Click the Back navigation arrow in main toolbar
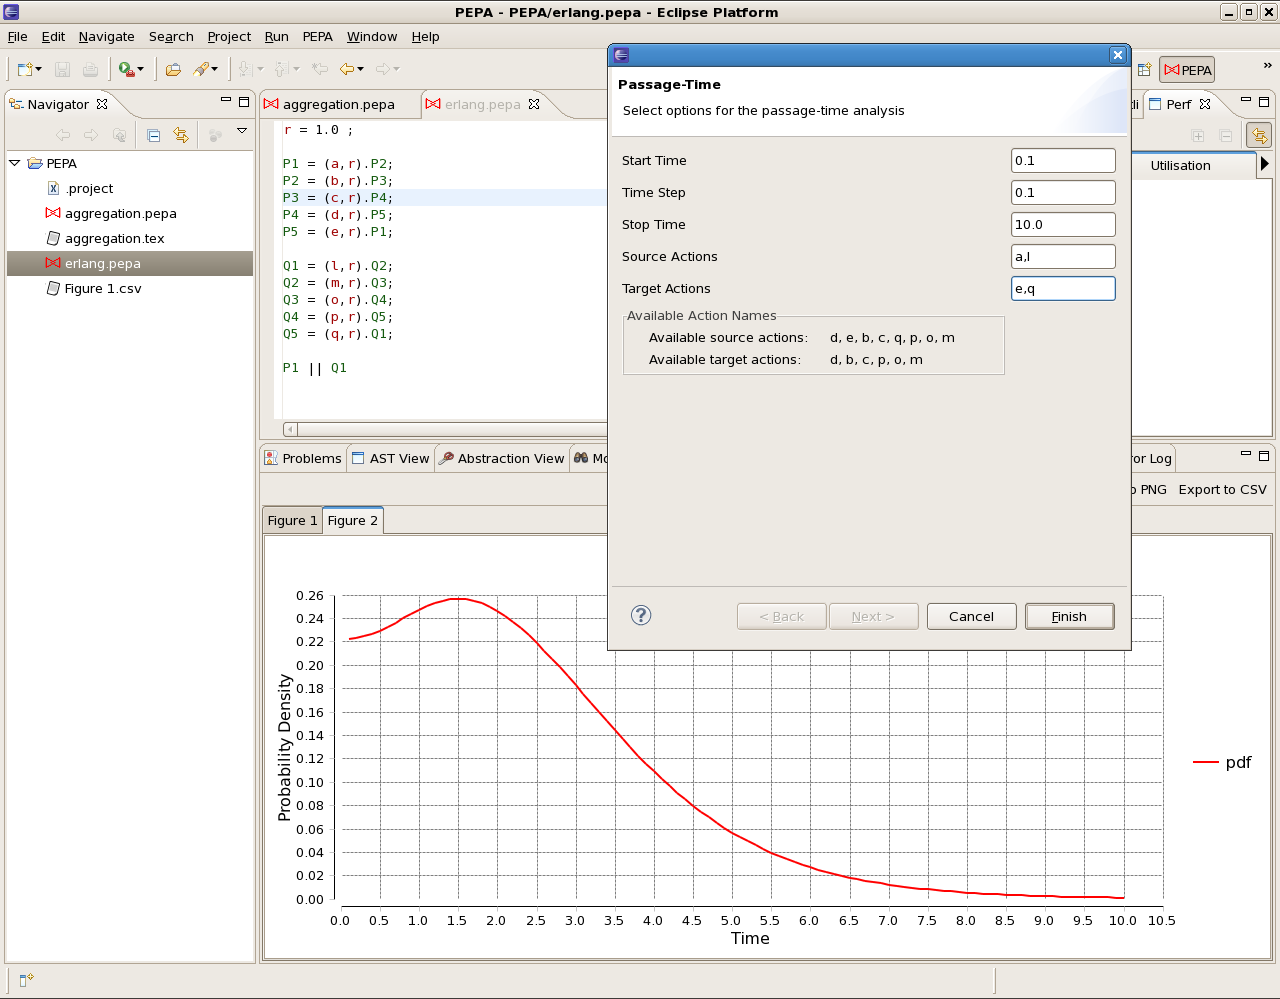The height and width of the screenshot is (999, 1280). (x=347, y=69)
